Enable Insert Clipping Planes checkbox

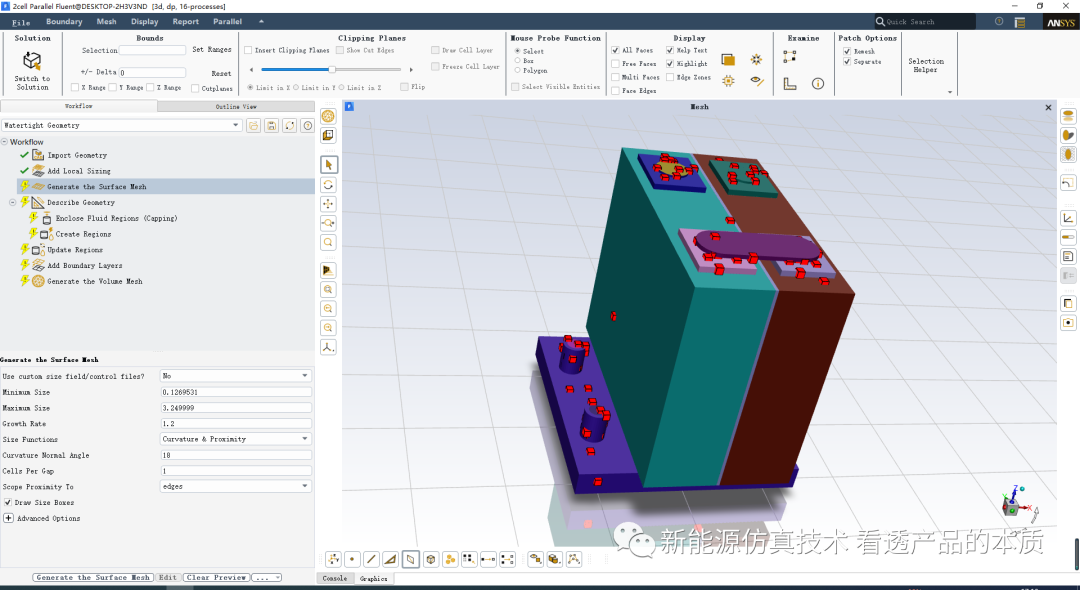248,50
